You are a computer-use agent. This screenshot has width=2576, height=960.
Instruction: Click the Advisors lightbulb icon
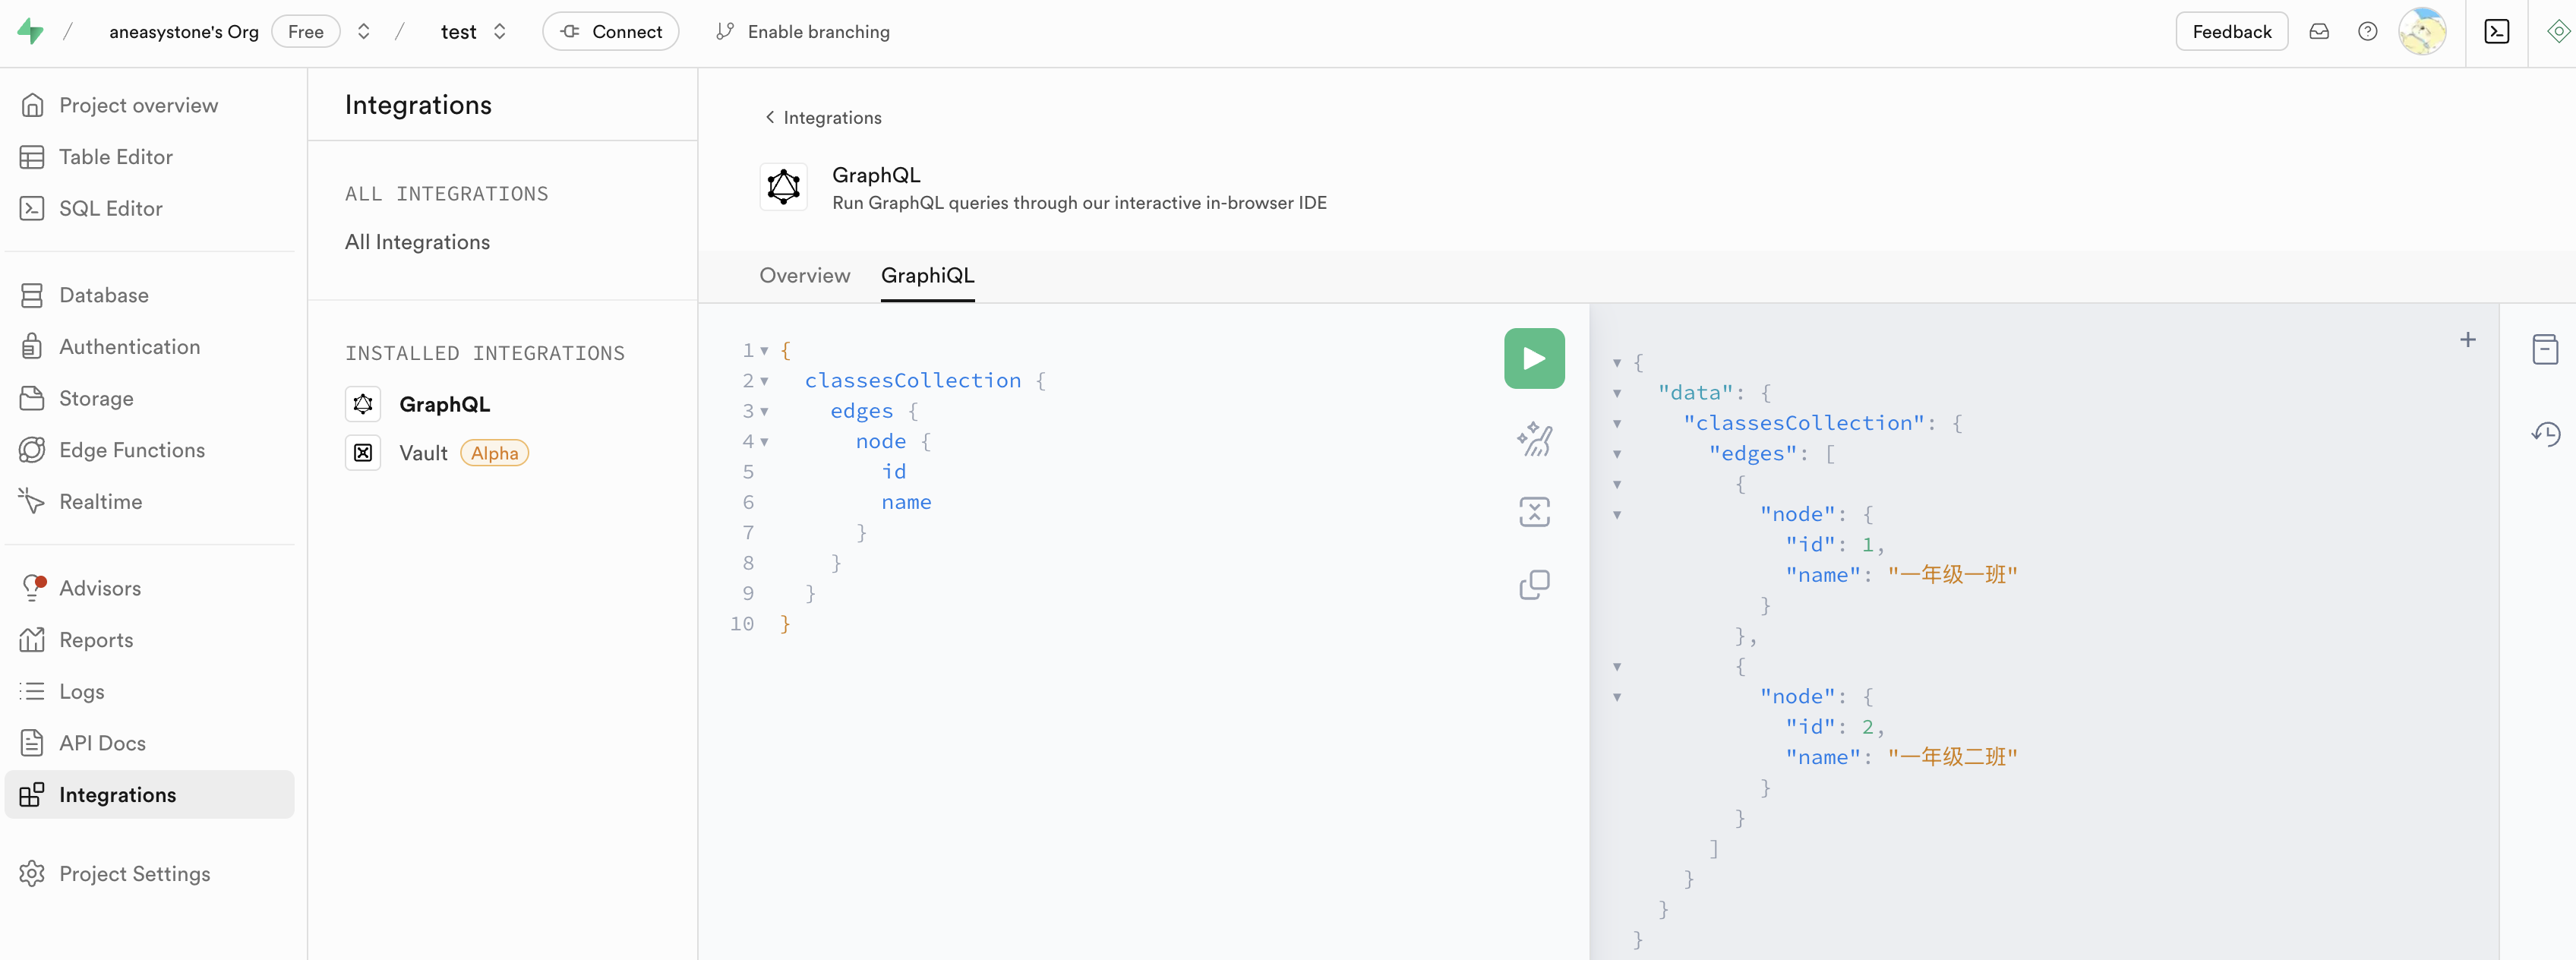pyautogui.click(x=32, y=588)
